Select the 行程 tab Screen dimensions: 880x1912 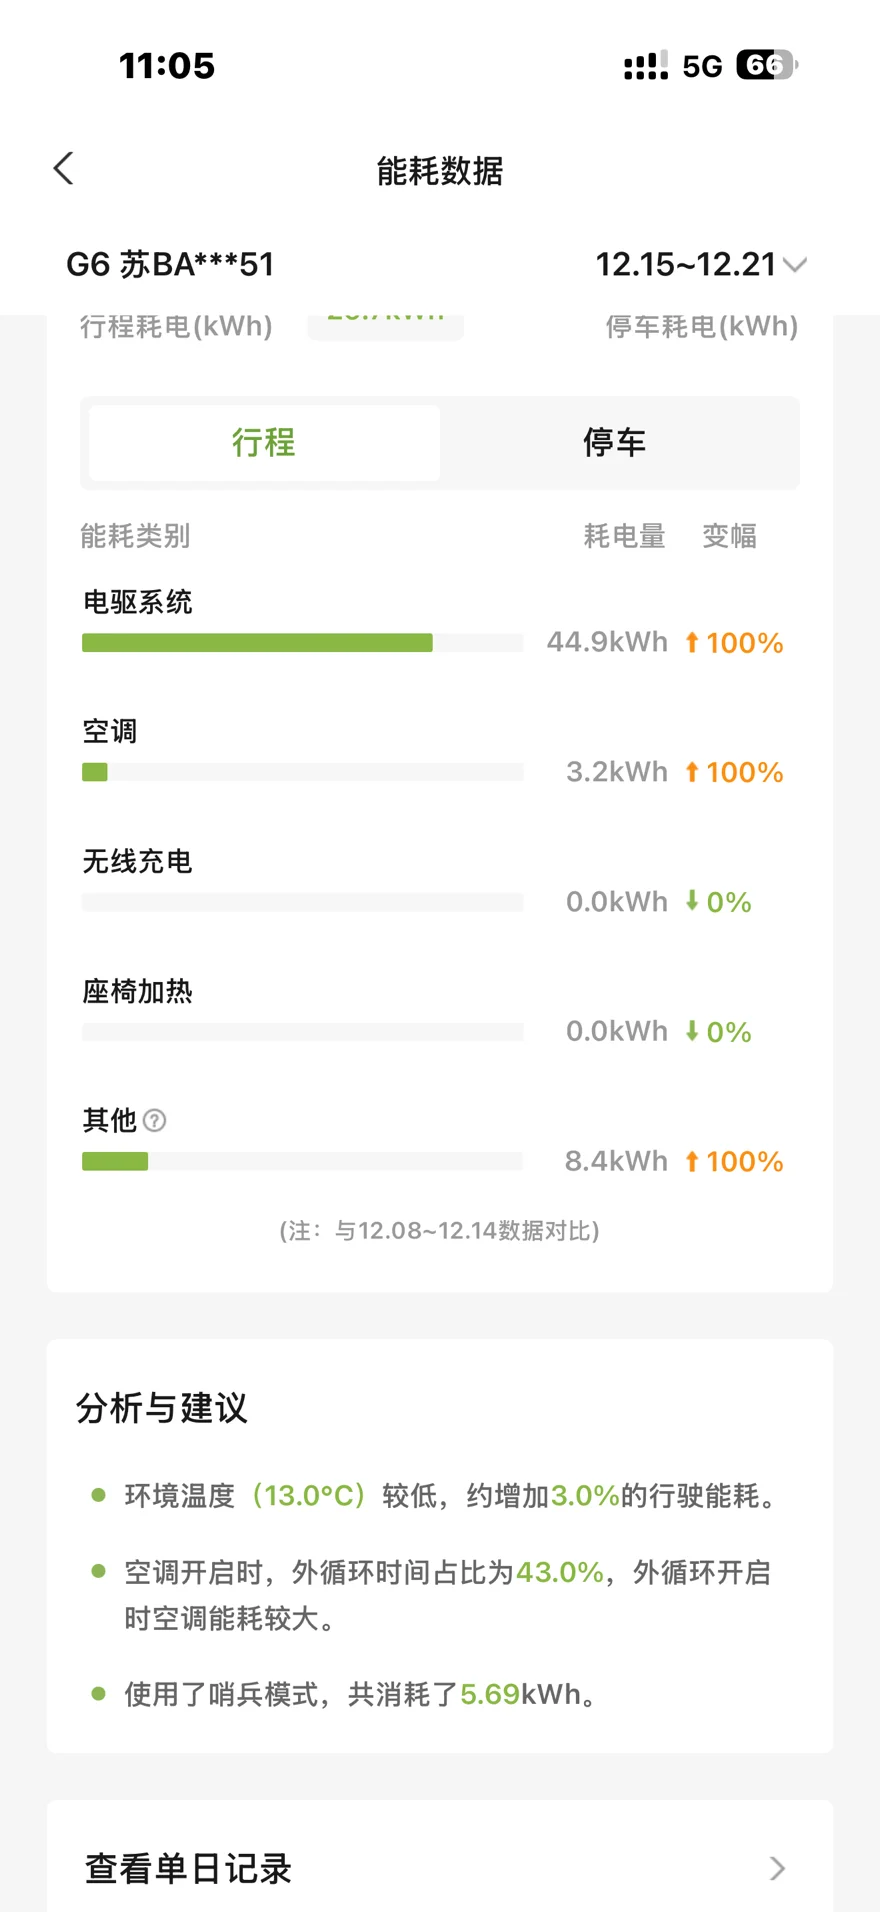pos(264,442)
